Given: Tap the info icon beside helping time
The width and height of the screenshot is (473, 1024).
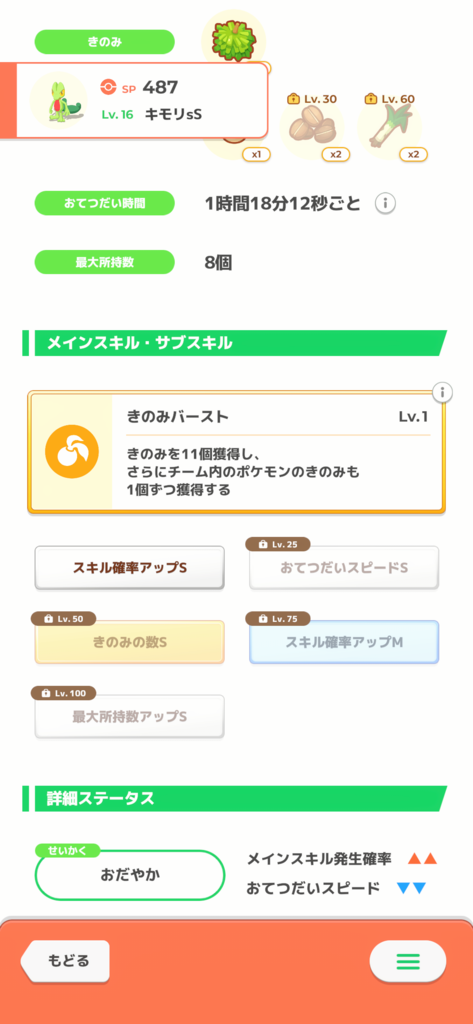Looking at the screenshot, I should point(385,204).
